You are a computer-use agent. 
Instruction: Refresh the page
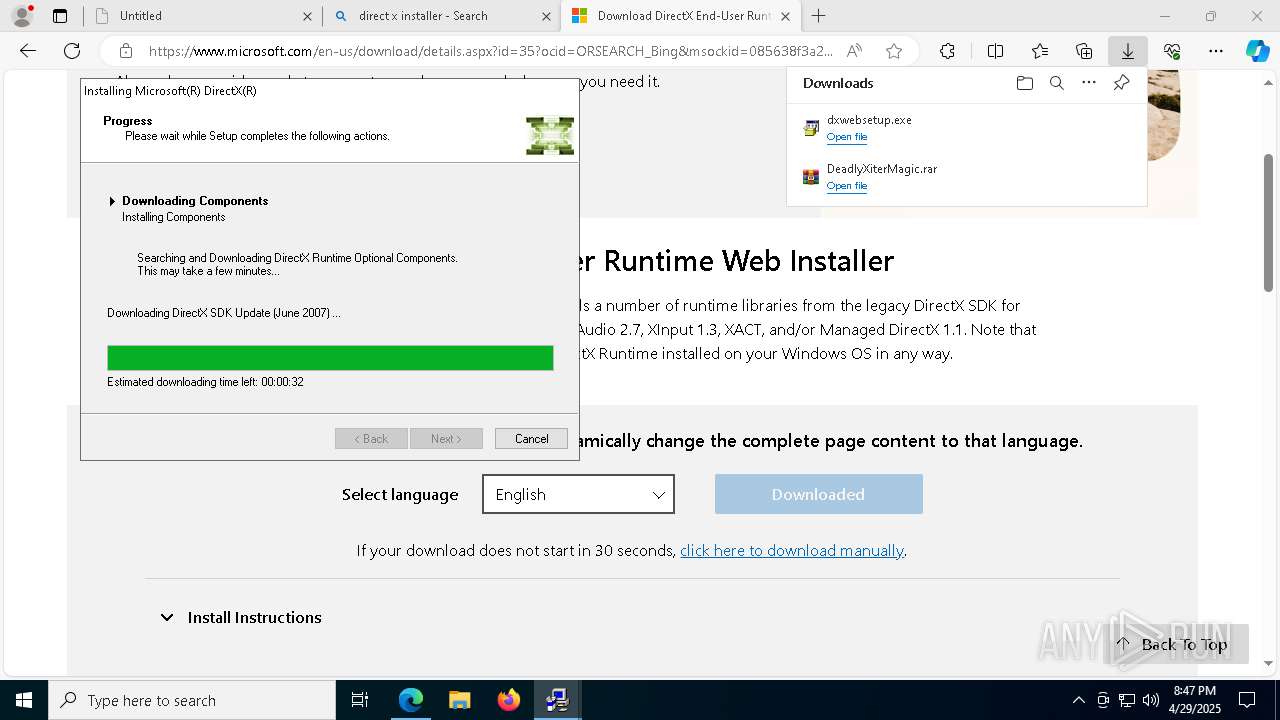[x=72, y=51]
